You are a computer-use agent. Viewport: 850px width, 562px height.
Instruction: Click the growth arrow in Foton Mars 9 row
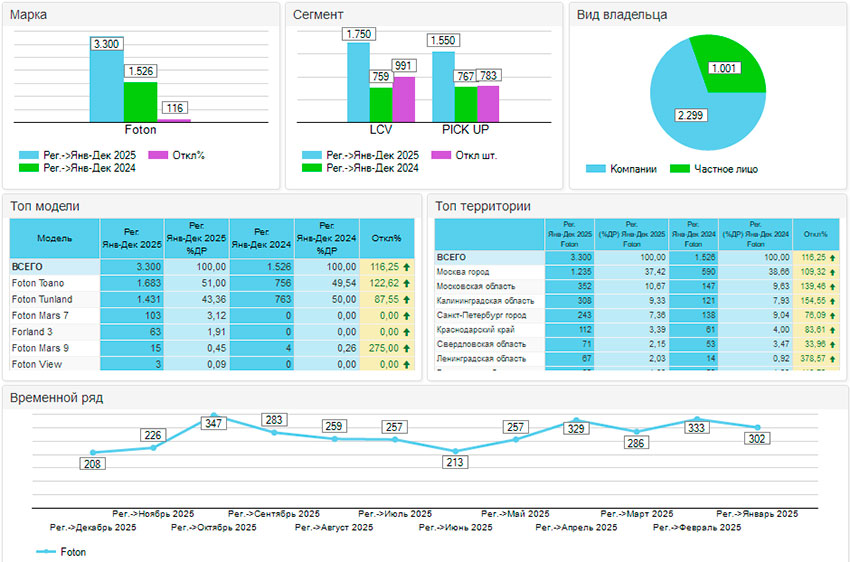(408, 348)
